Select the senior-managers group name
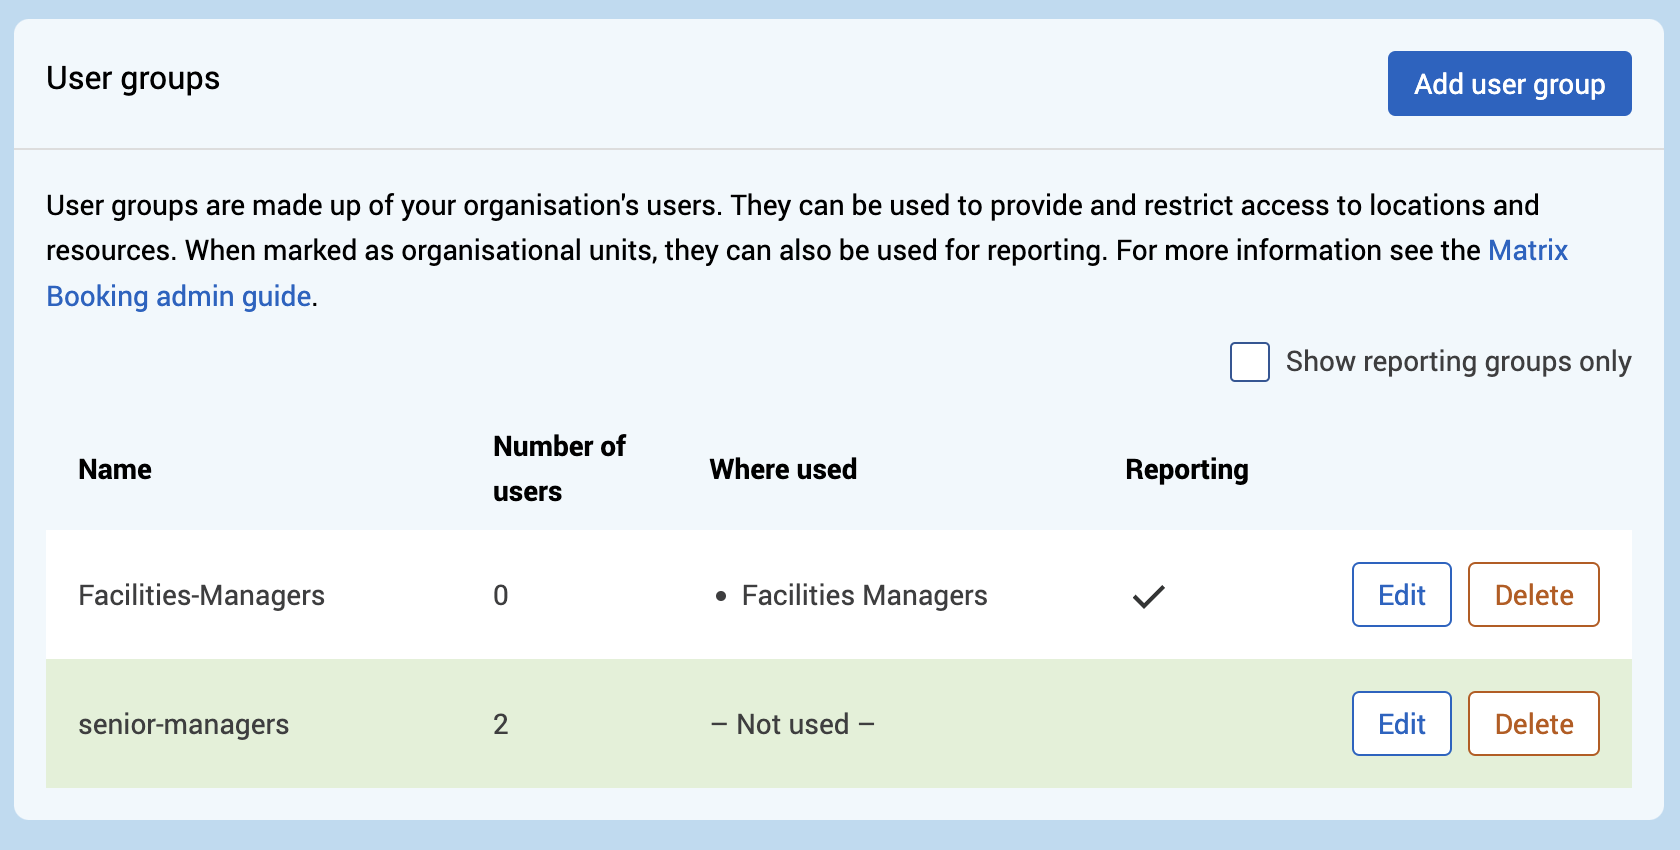 click(183, 725)
